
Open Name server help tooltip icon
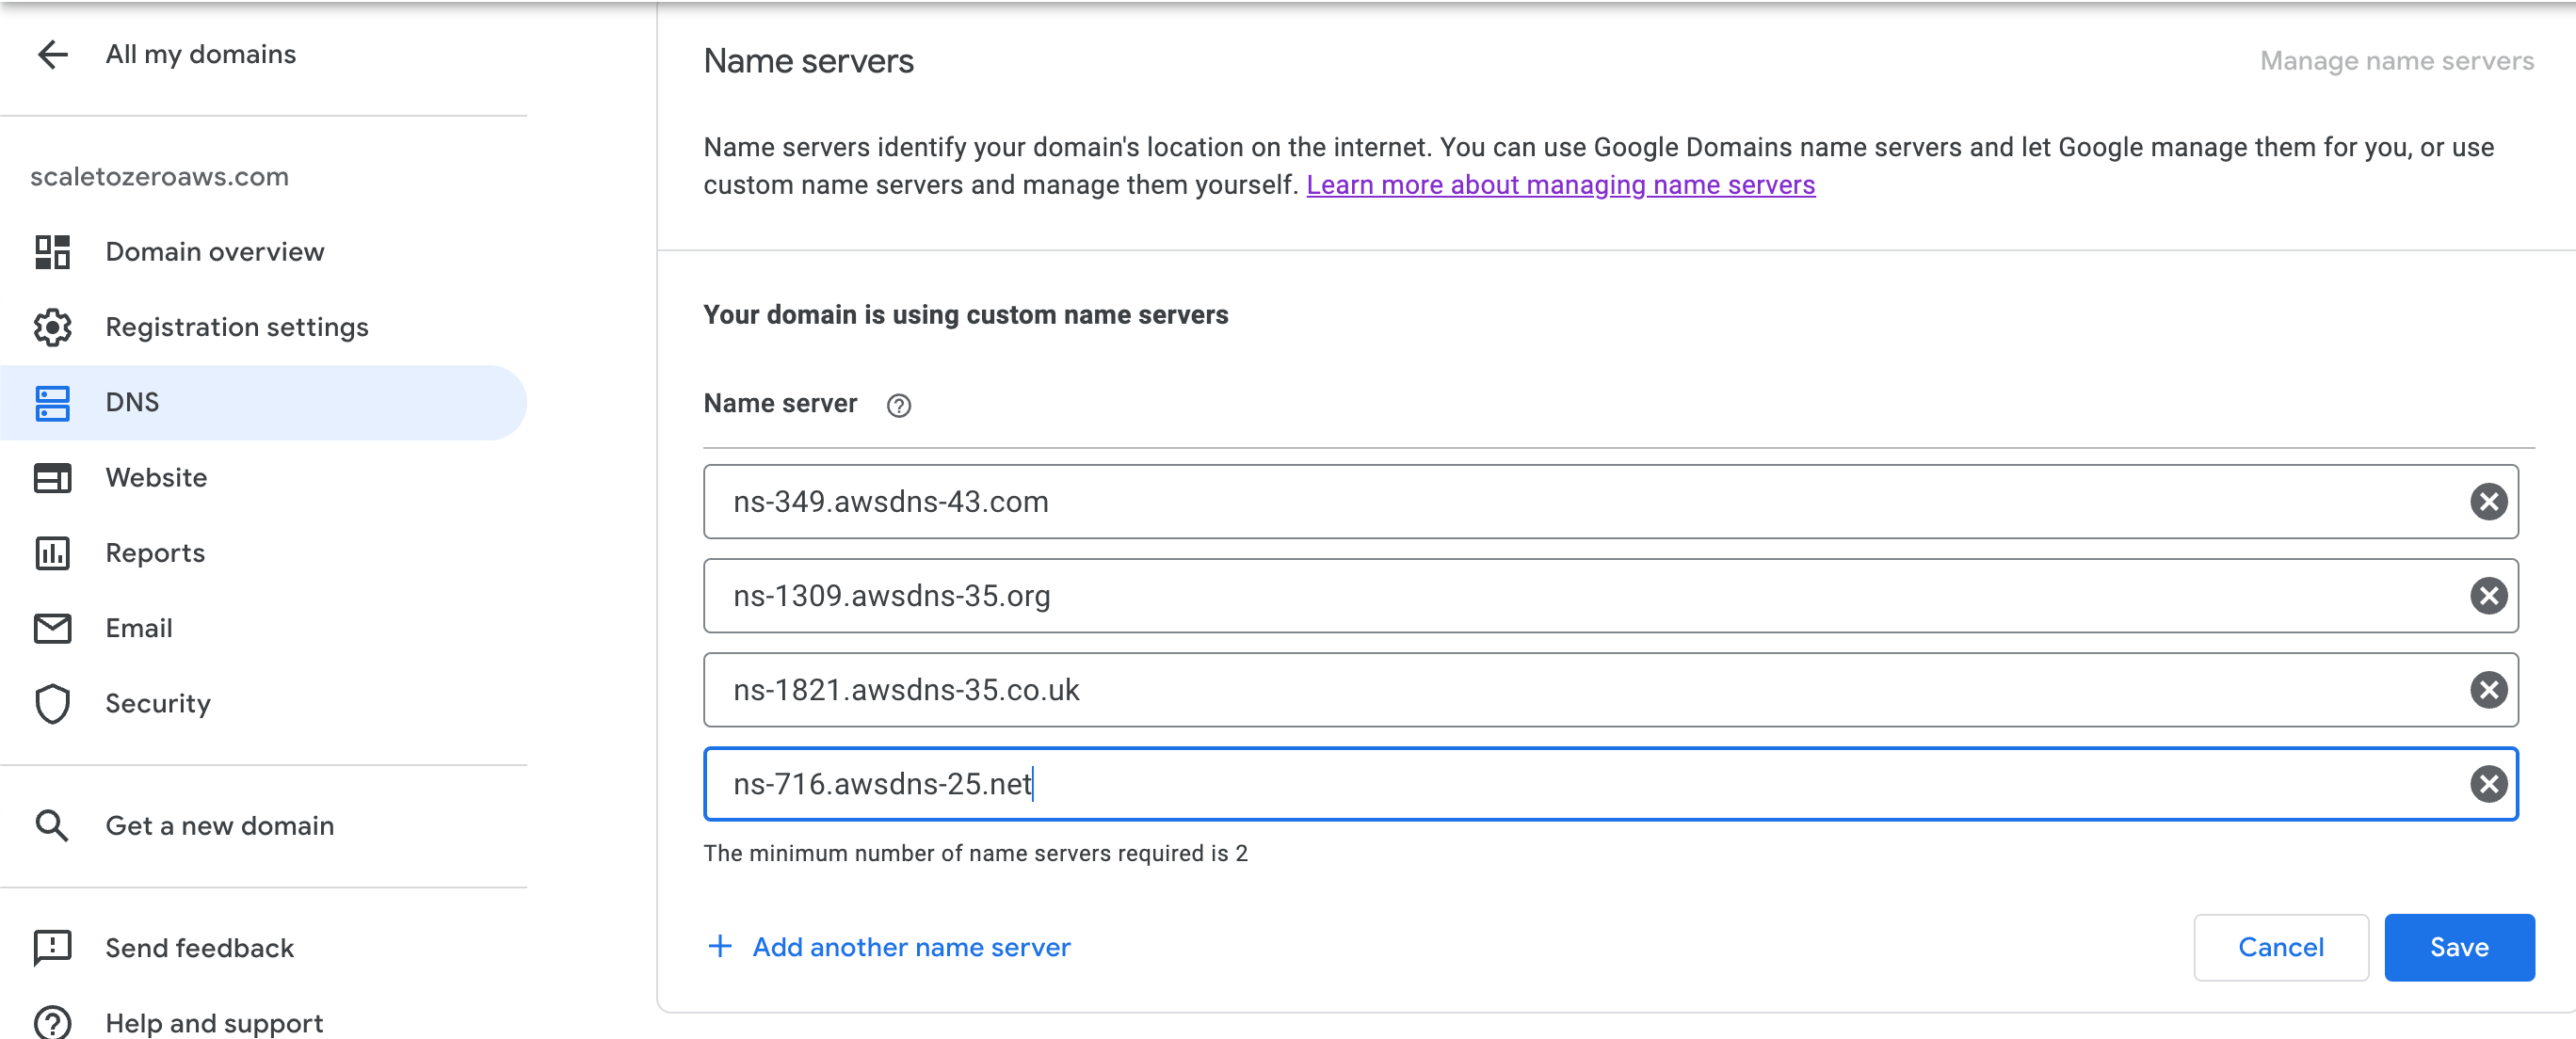pos(898,405)
